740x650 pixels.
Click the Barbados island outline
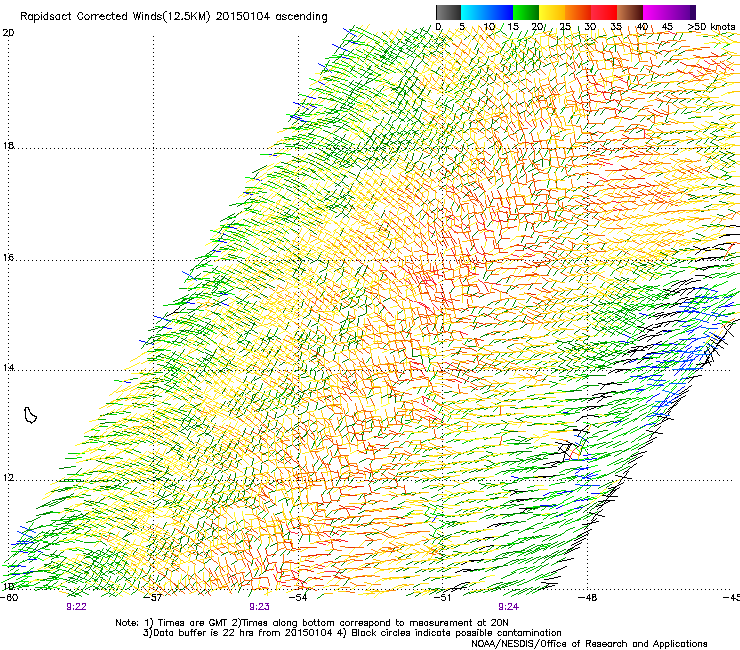tap(30, 415)
